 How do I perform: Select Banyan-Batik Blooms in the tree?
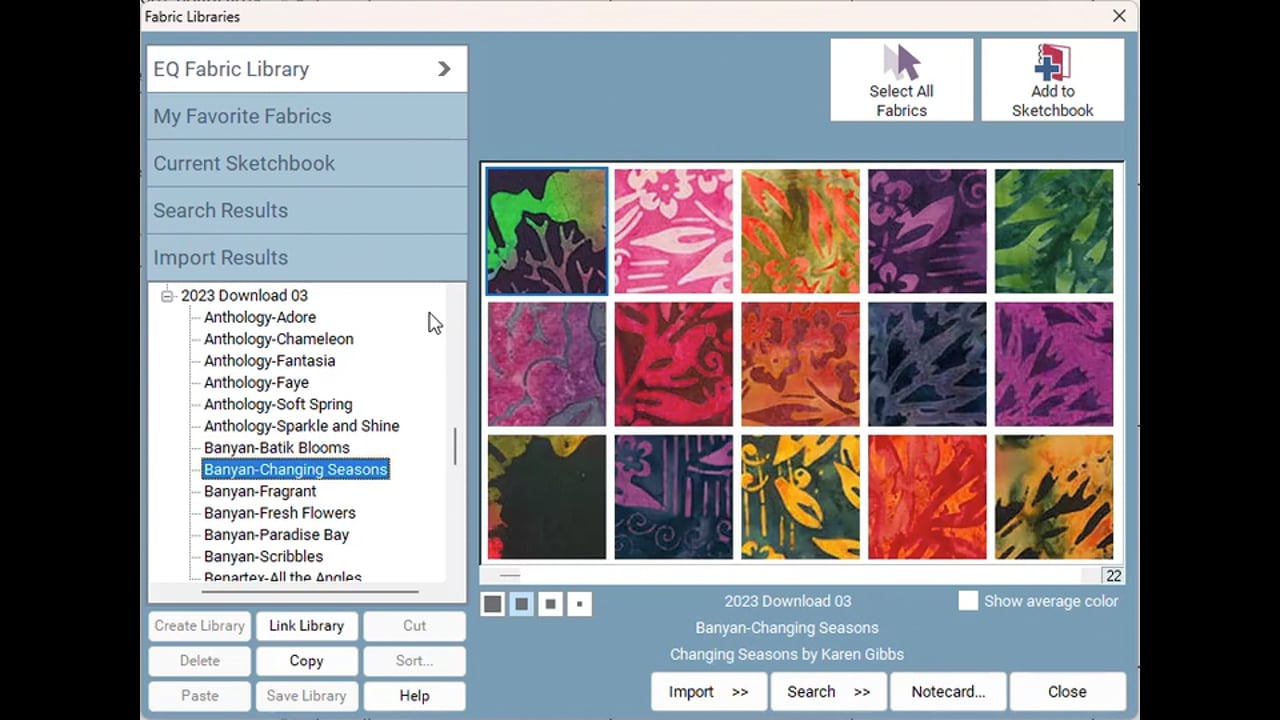coord(276,448)
